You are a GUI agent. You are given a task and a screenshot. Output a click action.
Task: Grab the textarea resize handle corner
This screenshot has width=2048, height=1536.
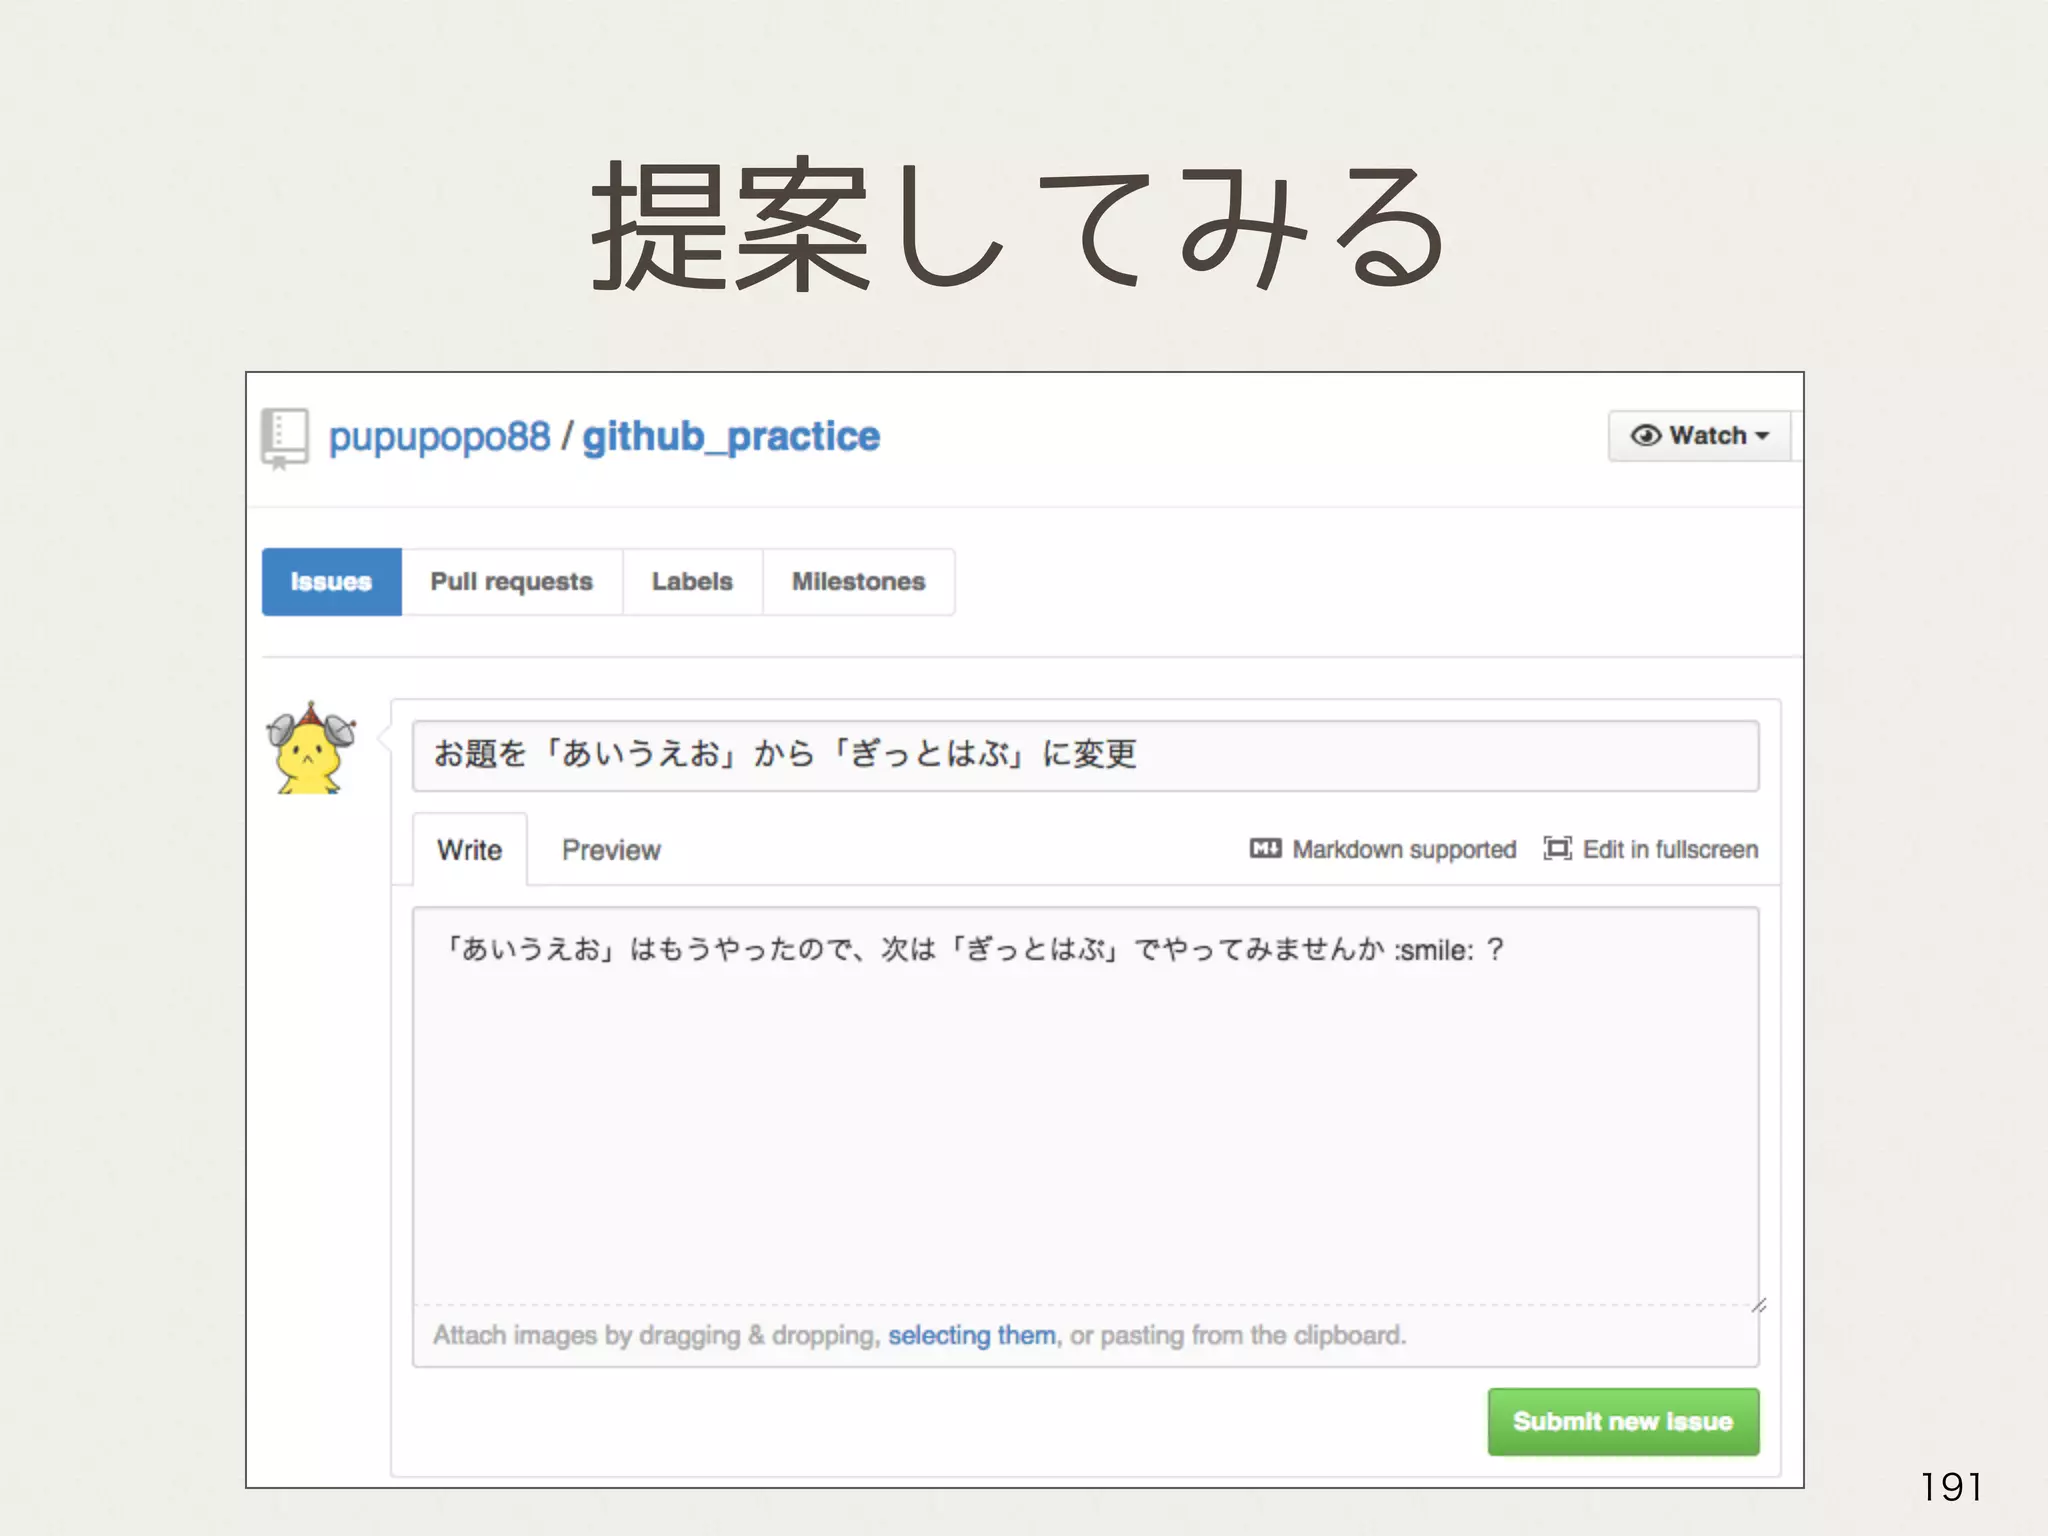(x=1759, y=1305)
